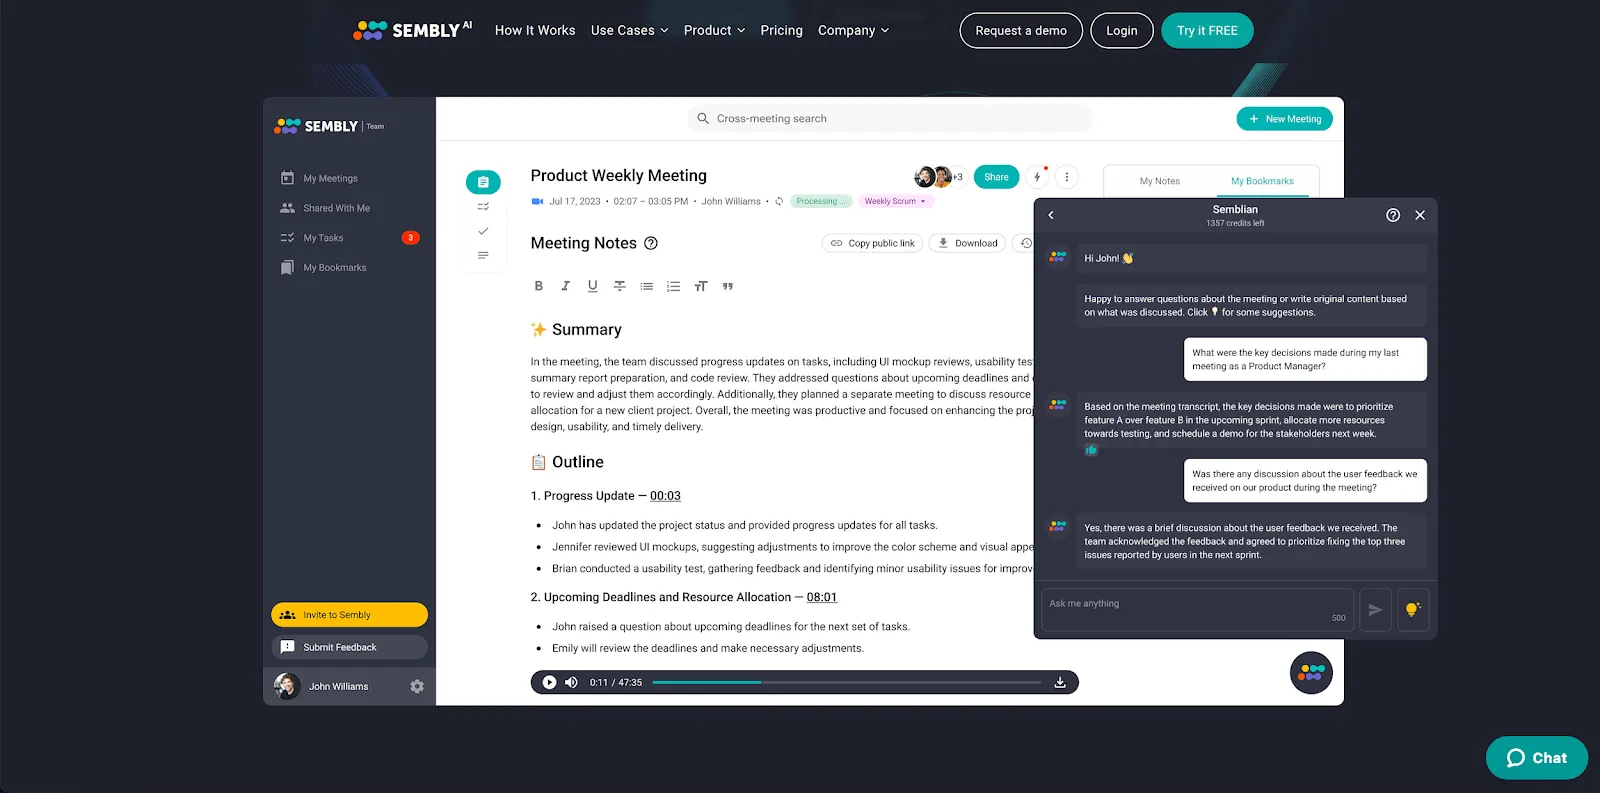Insert a numbered list
Image resolution: width=1600 pixels, height=793 pixels.
click(x=673, y=286)
